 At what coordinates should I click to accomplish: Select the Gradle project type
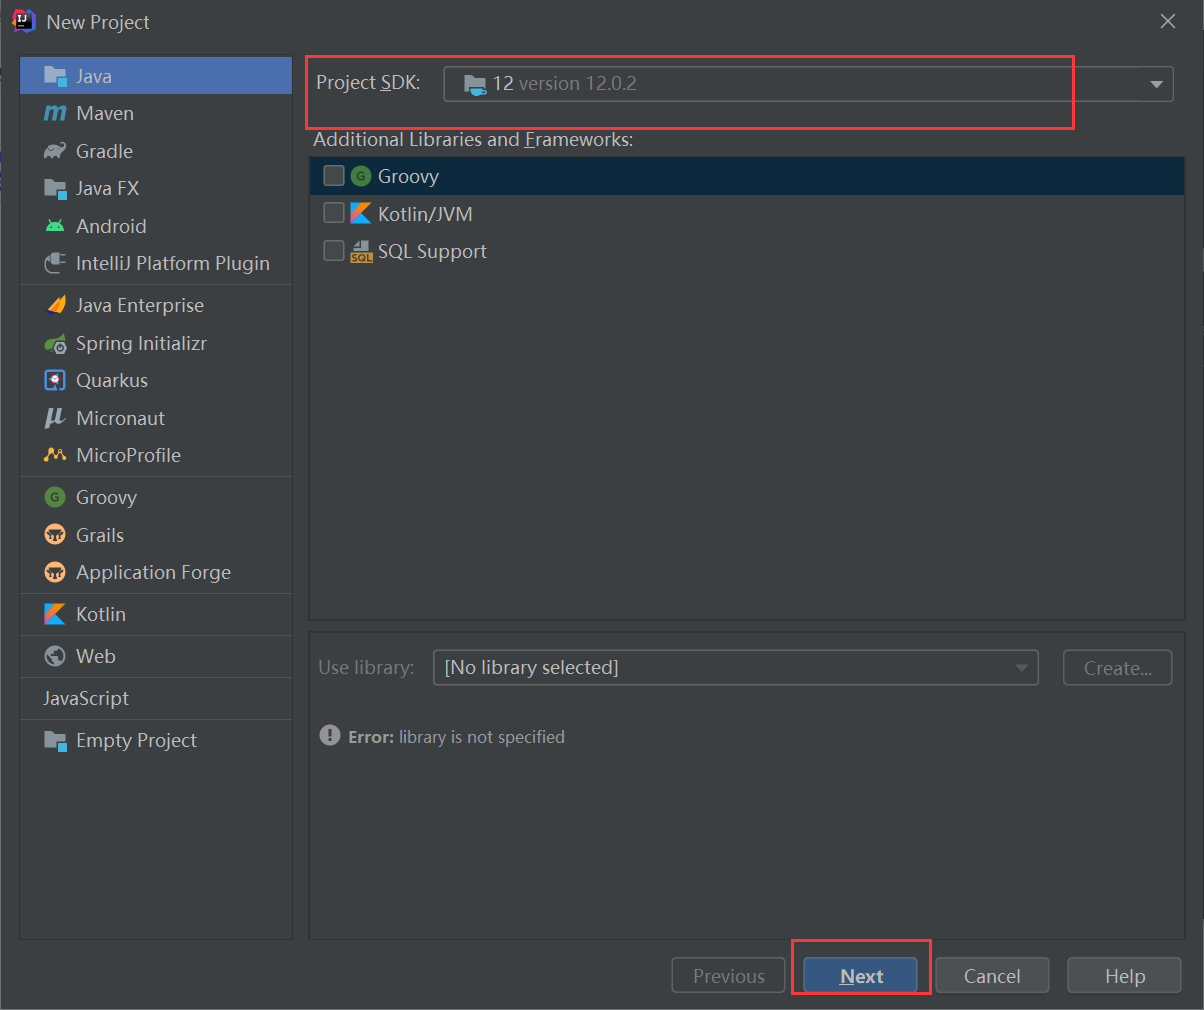pos(156,151)
